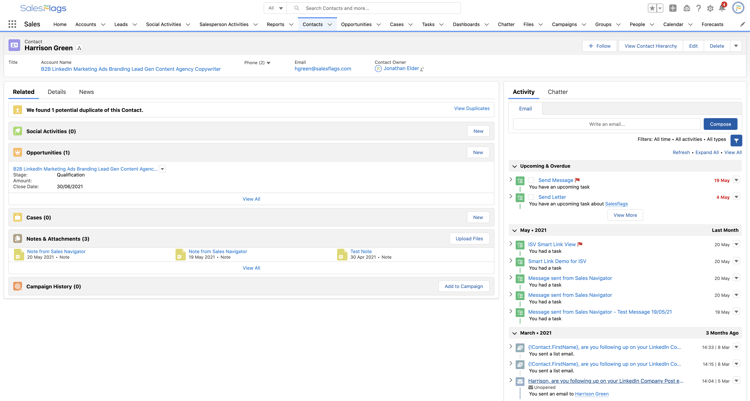Click View More in Upcoming & Overdue
The width and height of the screenshot is (750, 401).
click(625, 215)
